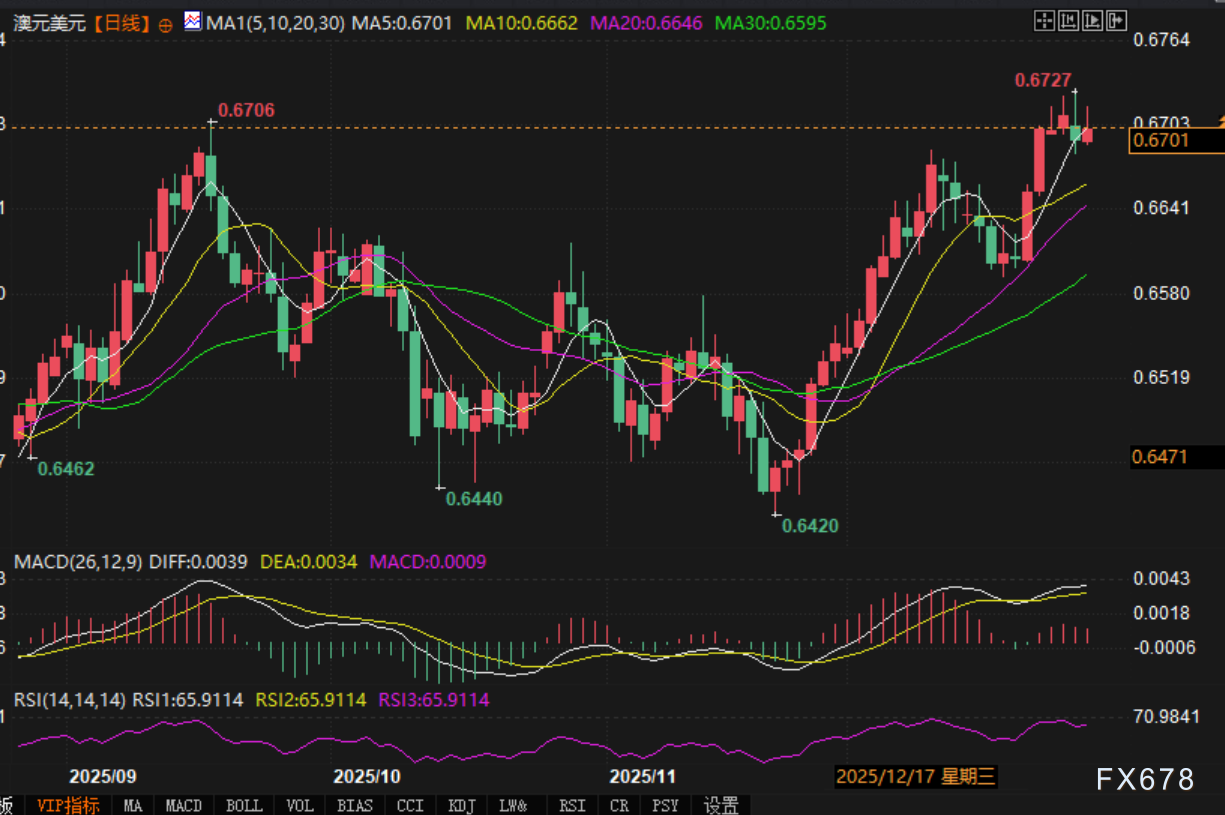Click the chart axis play-forward icon
This screenshot has height=815, width=1225.
[1092, 18]
